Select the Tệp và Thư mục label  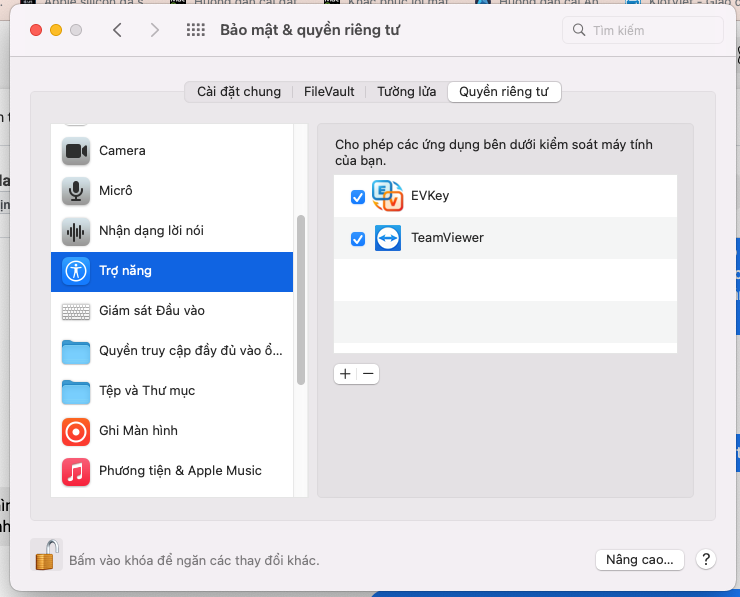pyautogui.click(x=147, y=391)
